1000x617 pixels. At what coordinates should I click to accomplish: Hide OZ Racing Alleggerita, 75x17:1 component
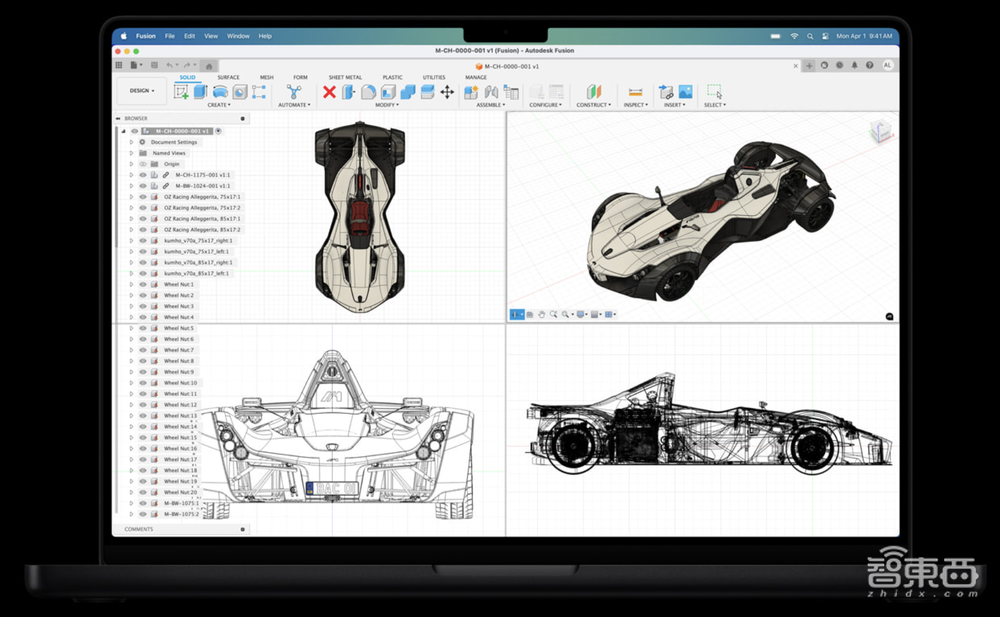[x=143, y=197]
